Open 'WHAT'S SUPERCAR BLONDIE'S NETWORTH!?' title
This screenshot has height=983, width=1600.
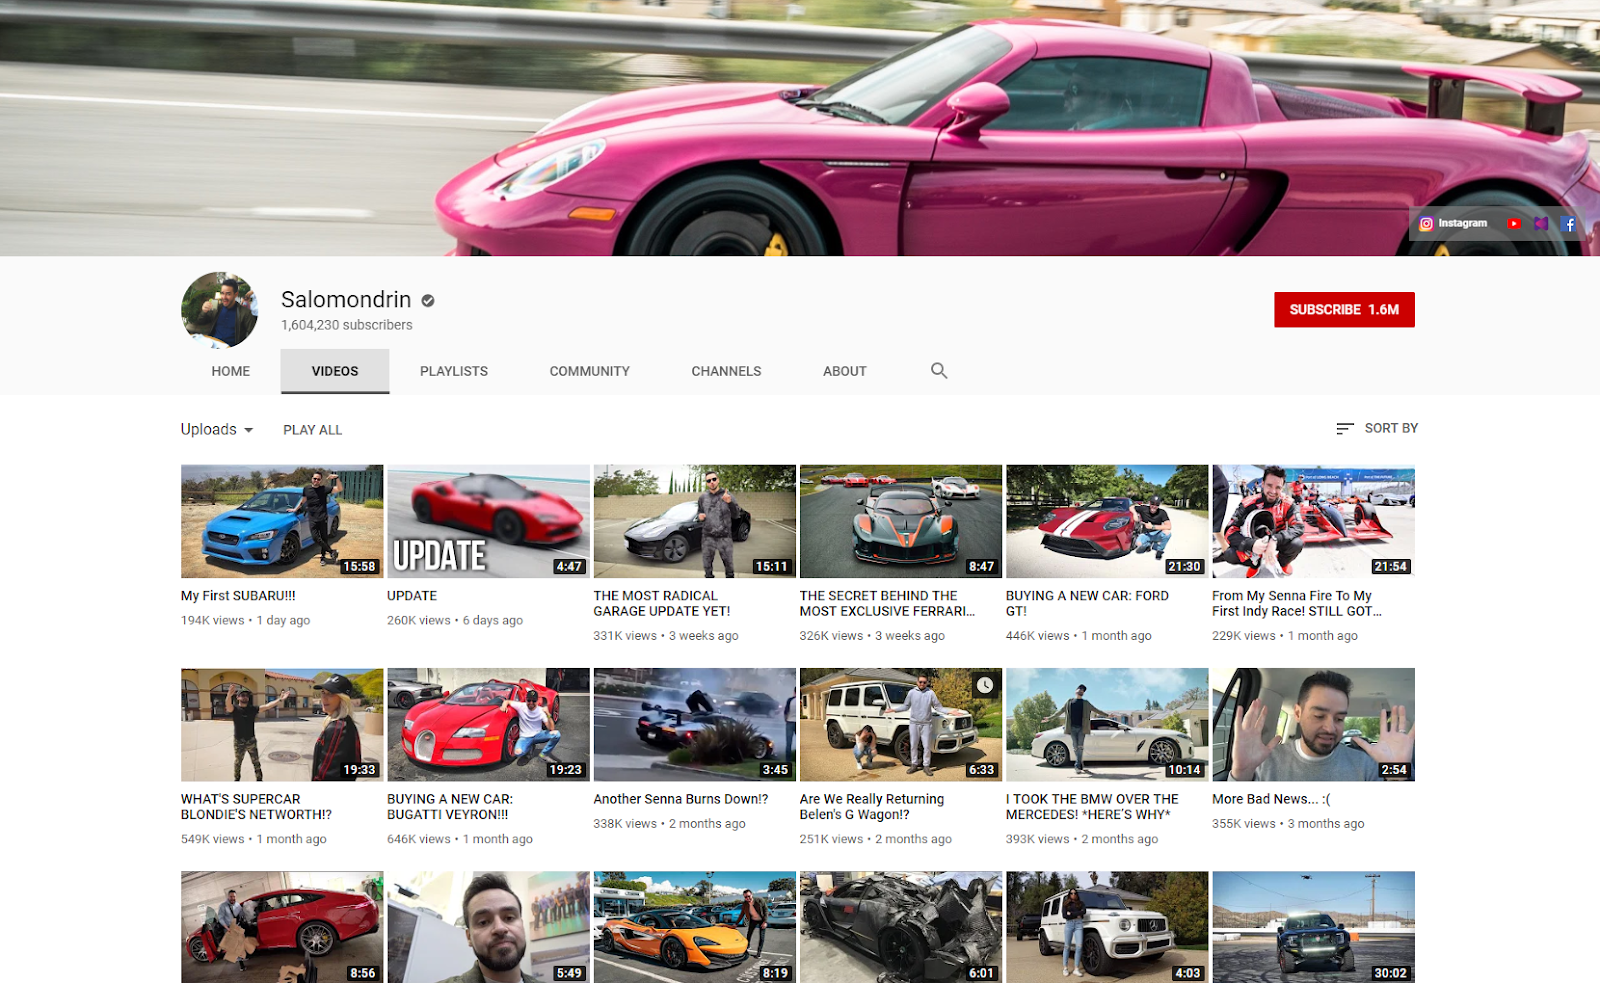coord(256,807)
